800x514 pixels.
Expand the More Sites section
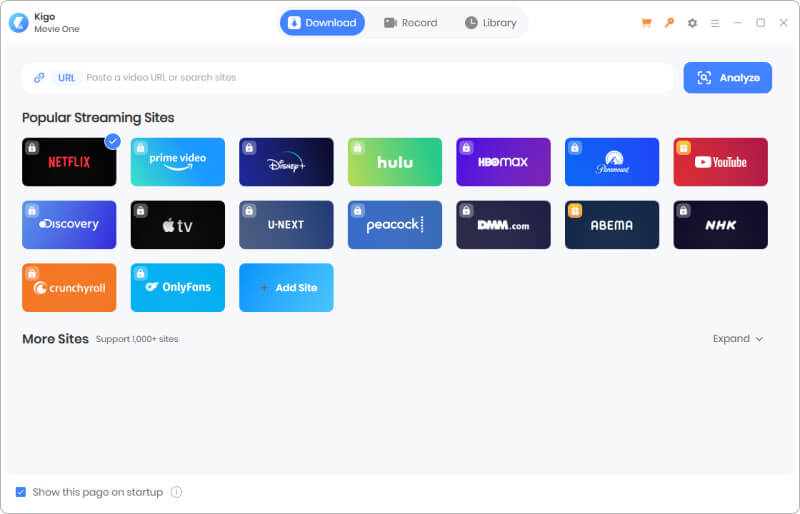(x=738, y=339)
